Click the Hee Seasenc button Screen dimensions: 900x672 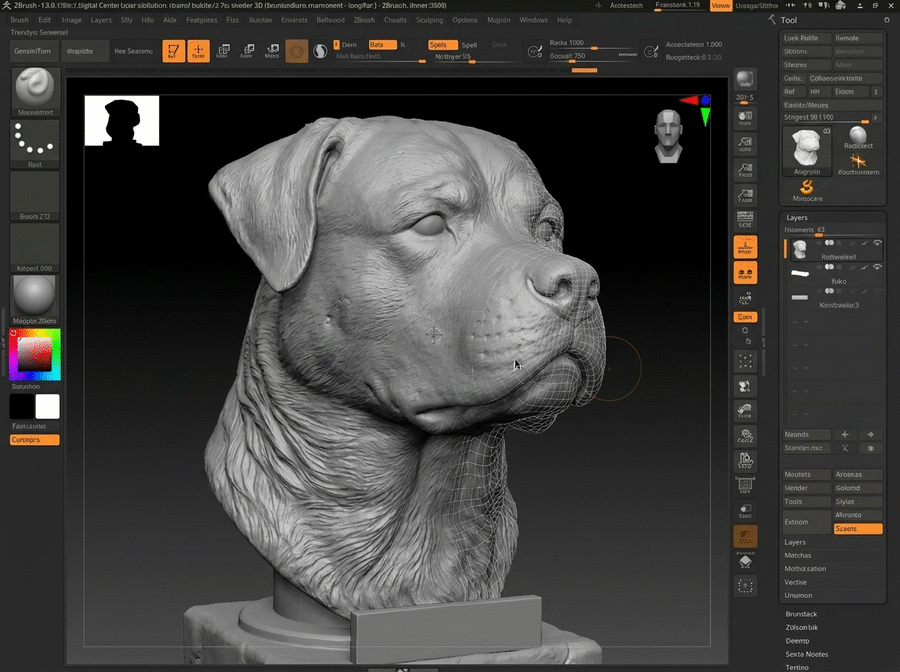pyautogui.click(x=133, y=51)
